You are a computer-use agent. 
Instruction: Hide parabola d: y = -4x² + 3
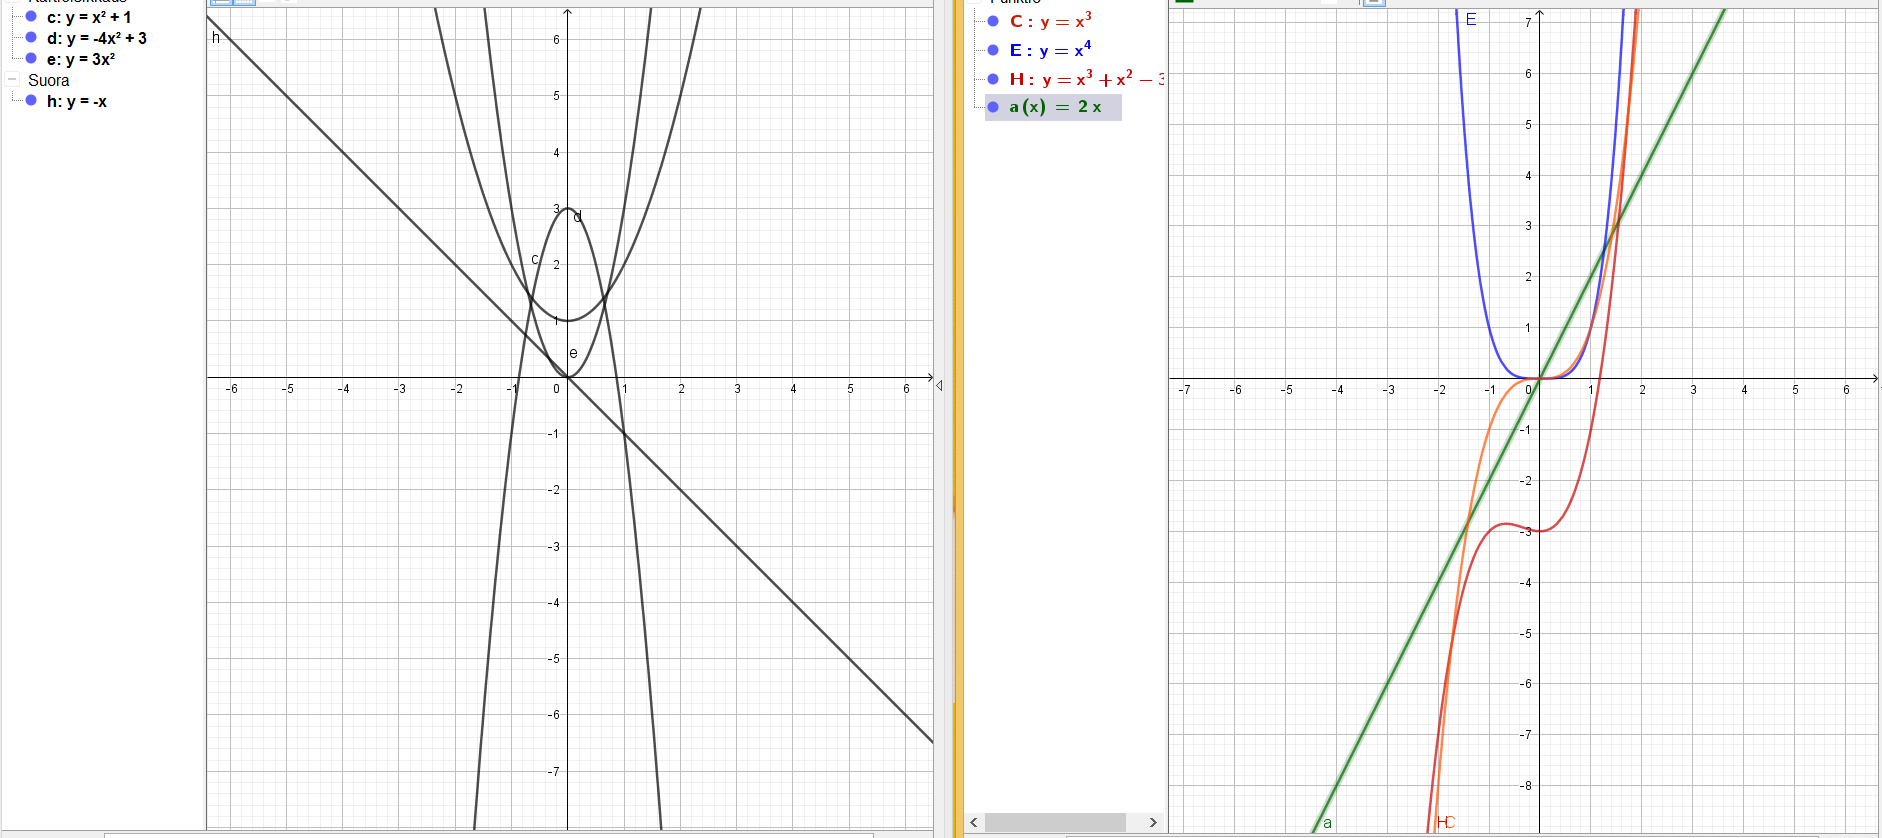point(31,38)
